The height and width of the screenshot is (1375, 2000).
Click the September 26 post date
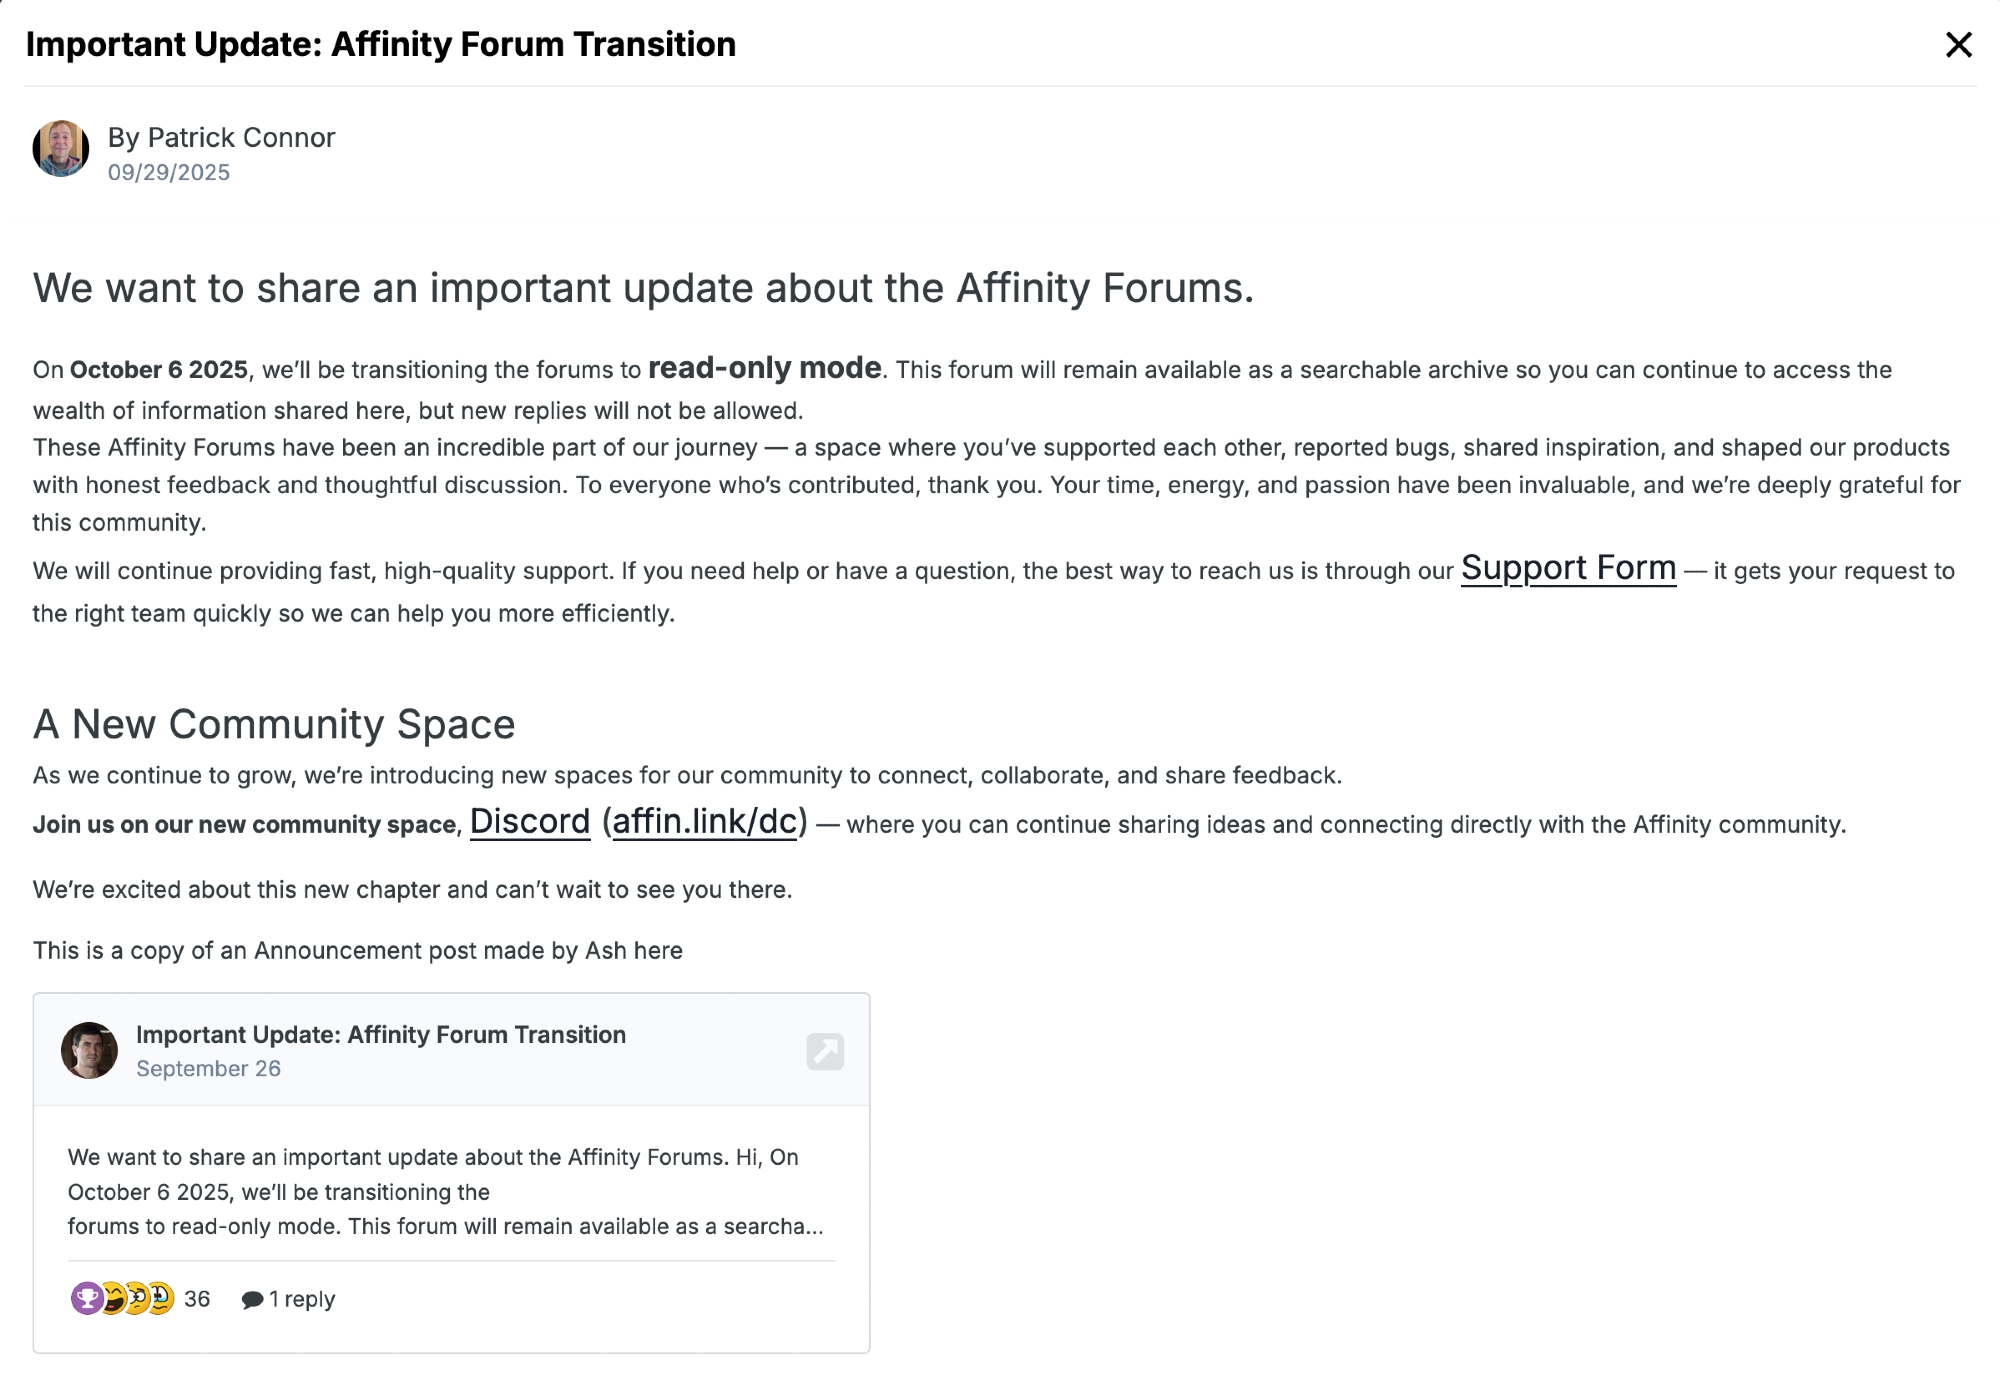click(208, 1069)
